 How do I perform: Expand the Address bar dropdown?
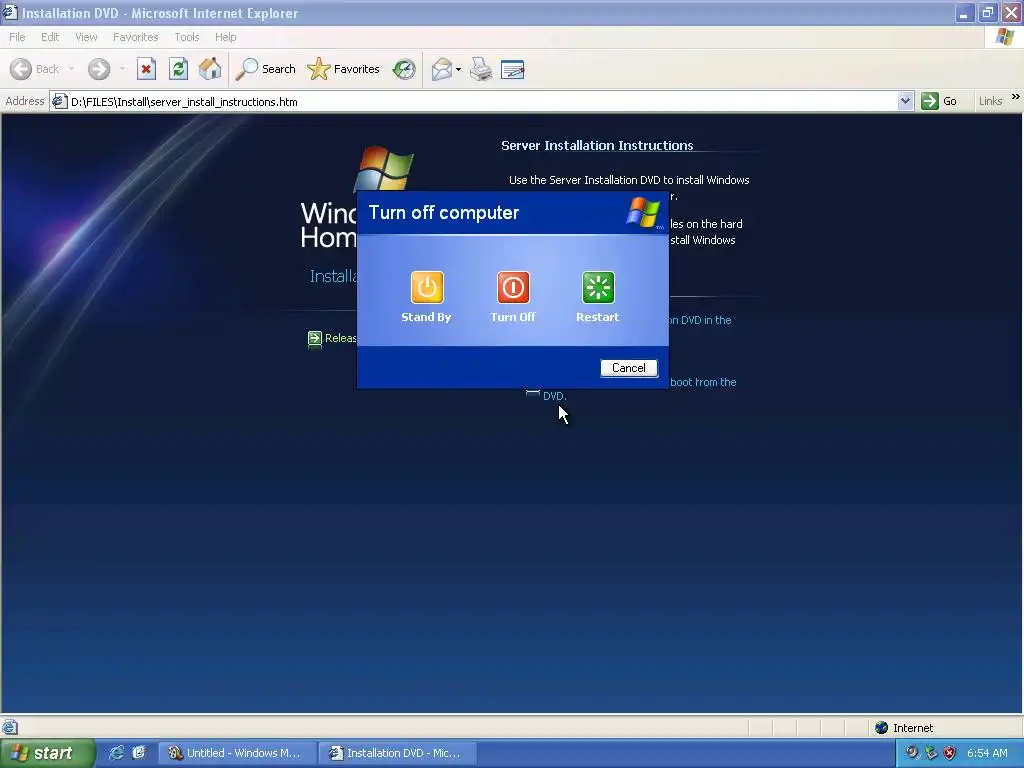tap(905, 101)
